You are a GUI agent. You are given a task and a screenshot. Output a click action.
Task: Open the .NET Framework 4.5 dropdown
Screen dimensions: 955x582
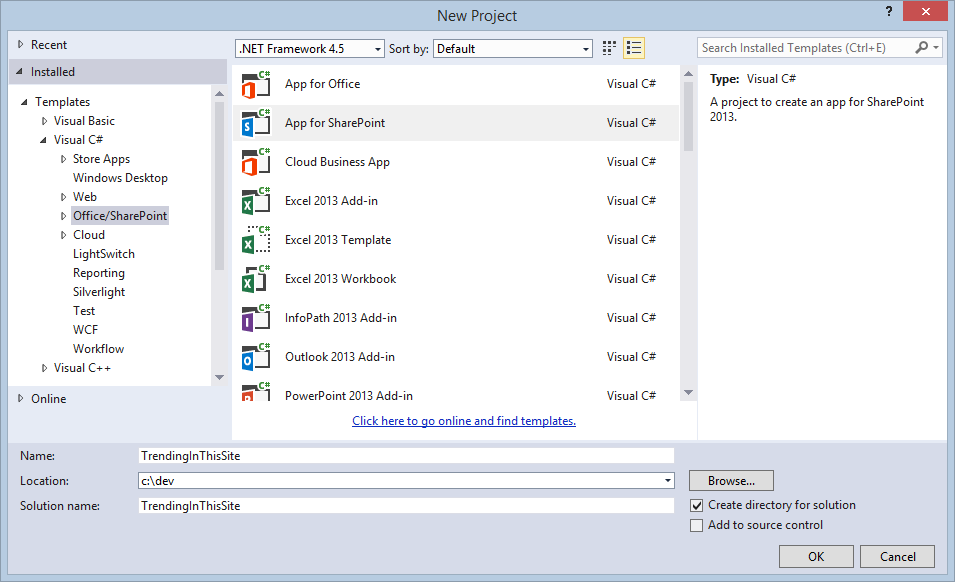[x=310, y=49]
